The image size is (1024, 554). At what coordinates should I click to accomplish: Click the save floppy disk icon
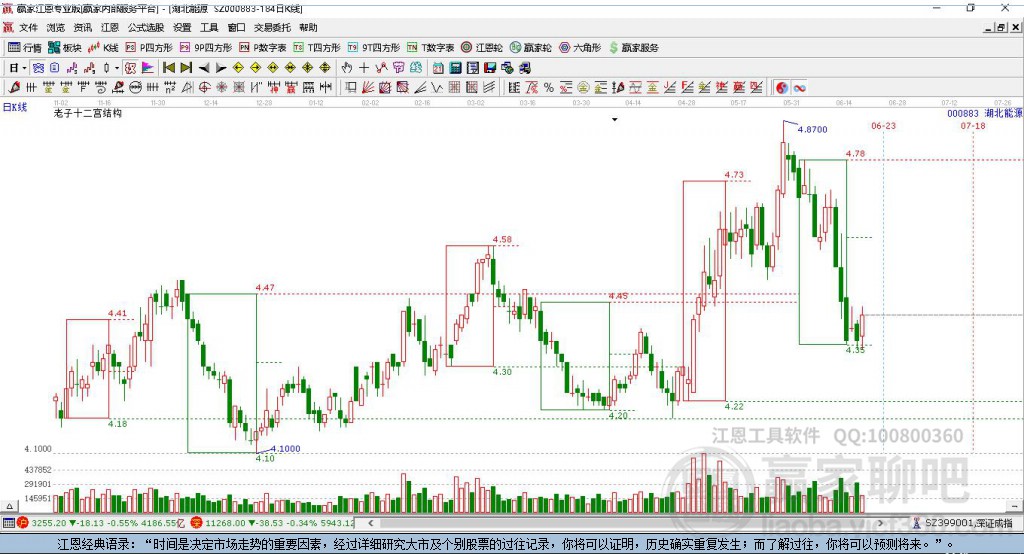490,68
